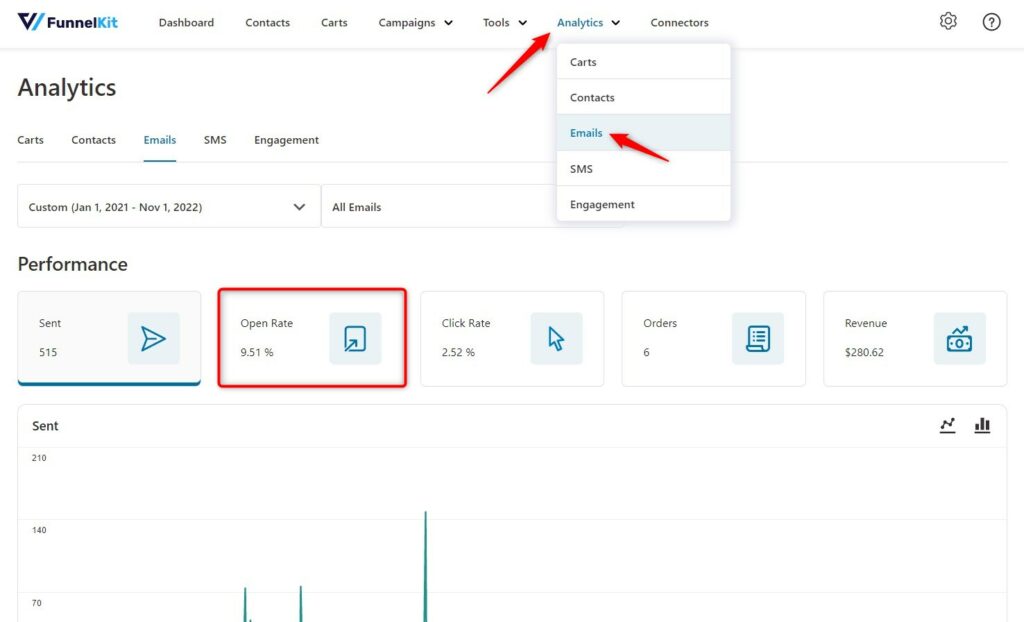Open Connectors in top navigation
The height and width of the screenshot is (622, 1024).
click(679, 22)
